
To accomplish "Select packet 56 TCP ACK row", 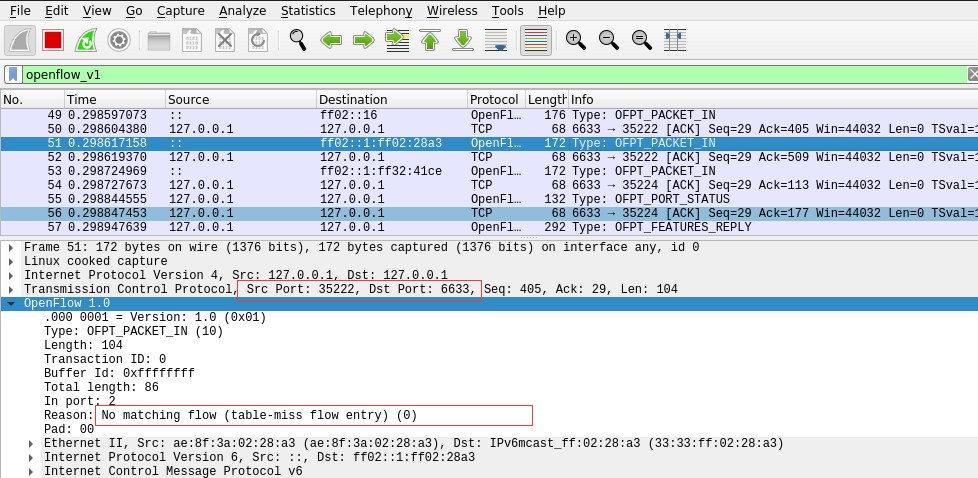I will click(489, 213).
